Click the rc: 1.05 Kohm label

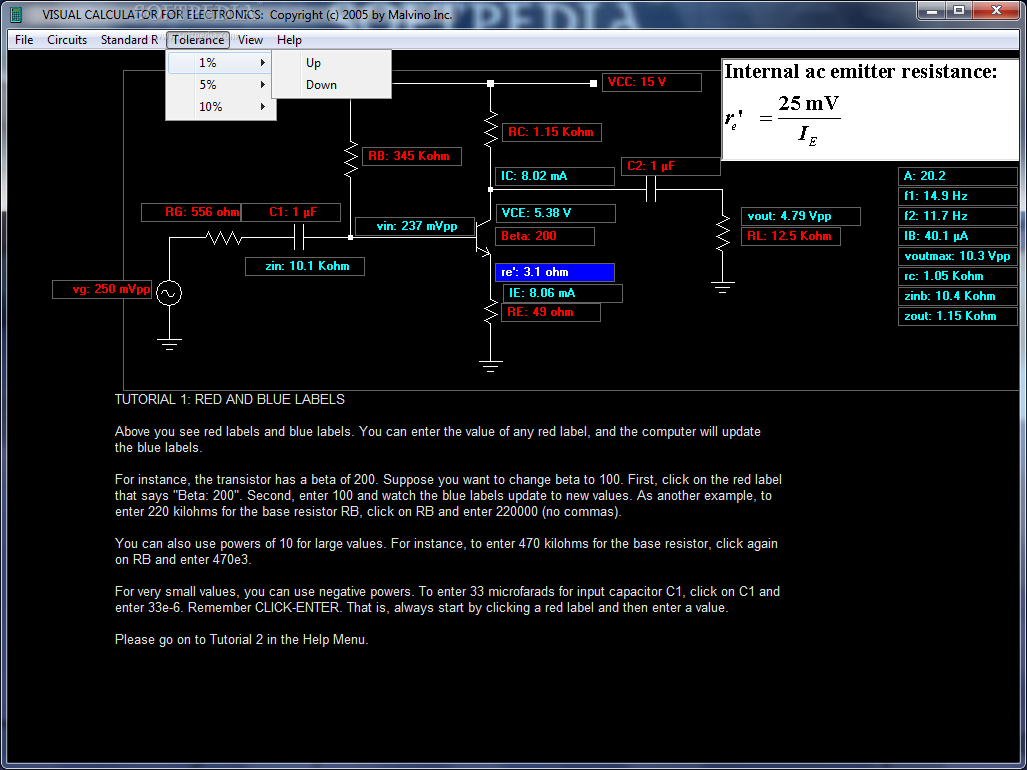tap(958, 276)
